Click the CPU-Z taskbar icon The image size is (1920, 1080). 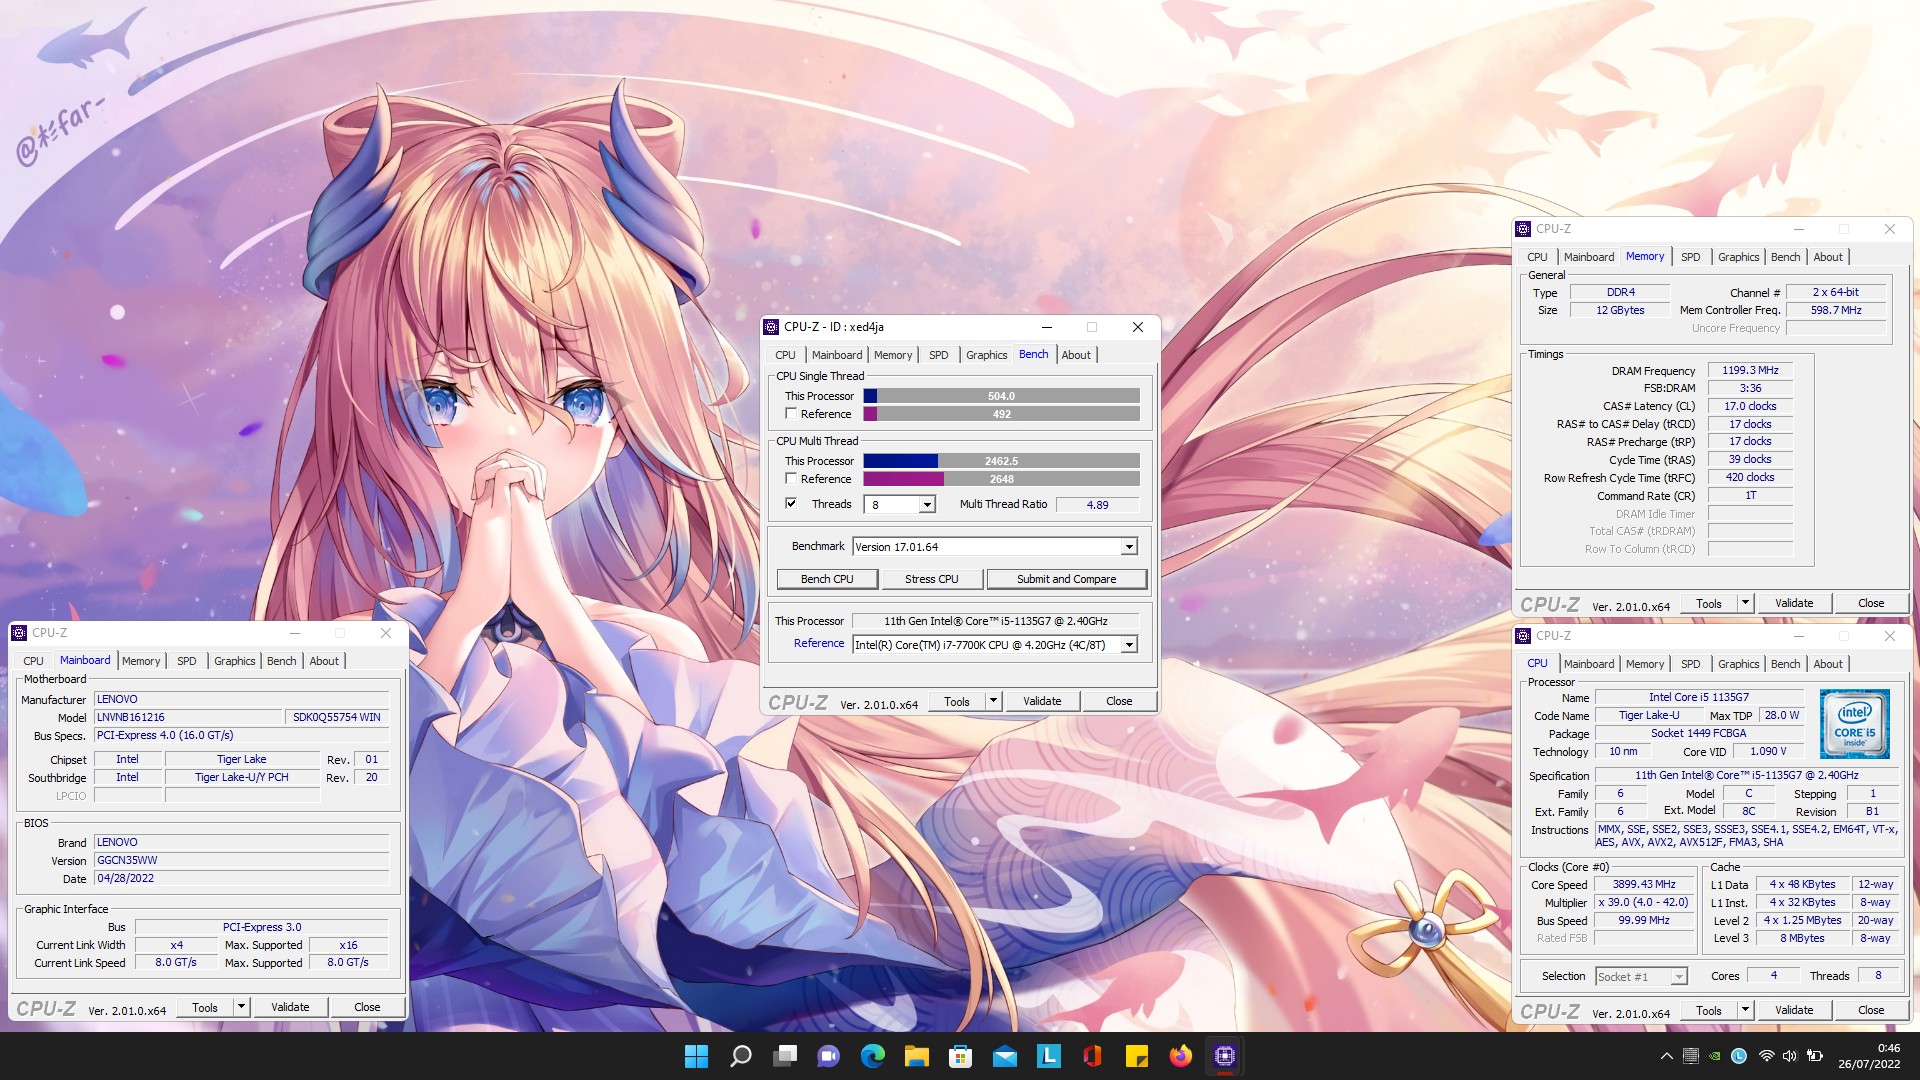1225,1056
